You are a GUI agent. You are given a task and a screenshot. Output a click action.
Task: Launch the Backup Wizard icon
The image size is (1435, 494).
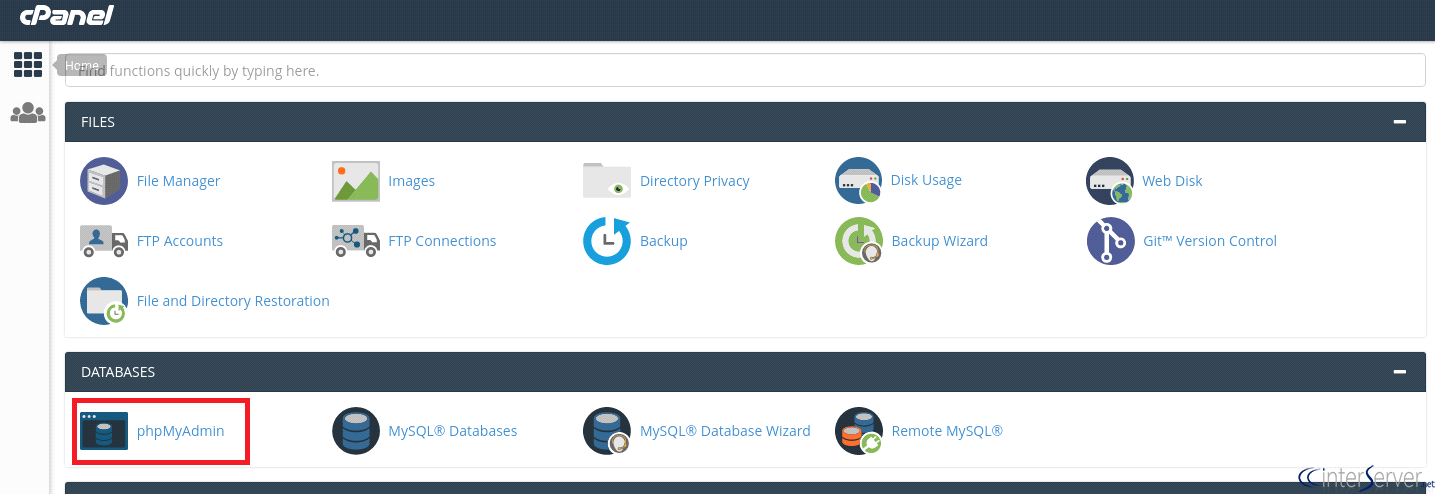tap(859, 241)
